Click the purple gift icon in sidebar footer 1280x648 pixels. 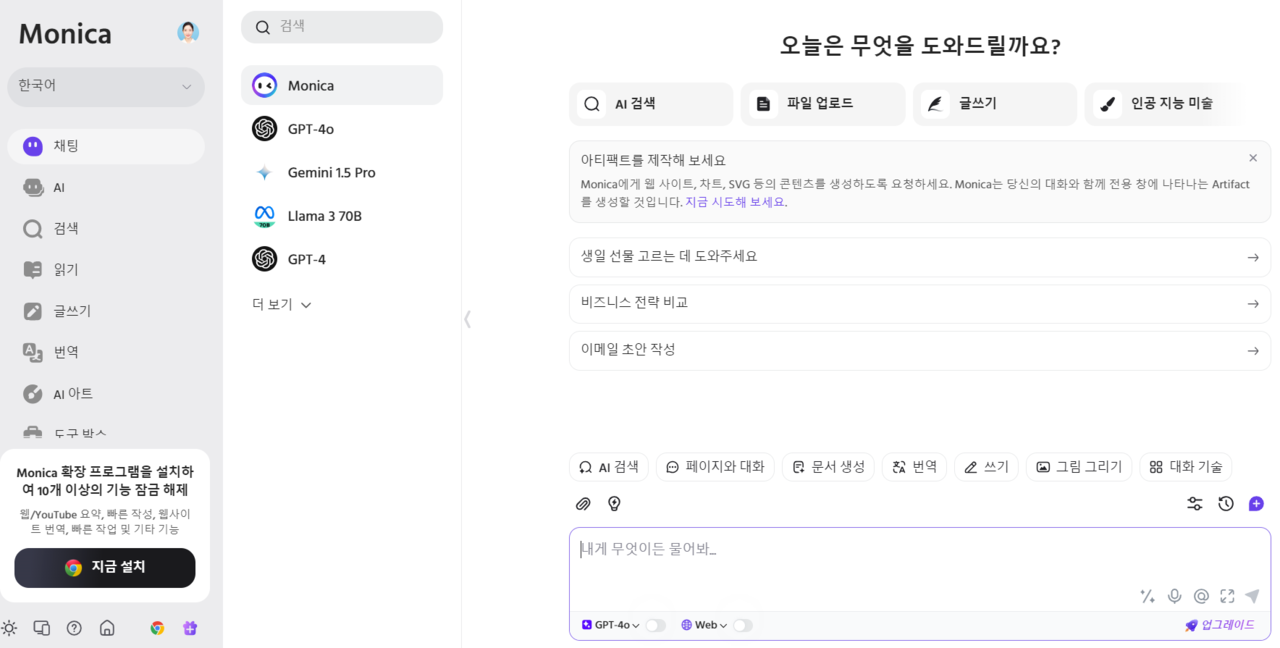click(x=190, y=628)
